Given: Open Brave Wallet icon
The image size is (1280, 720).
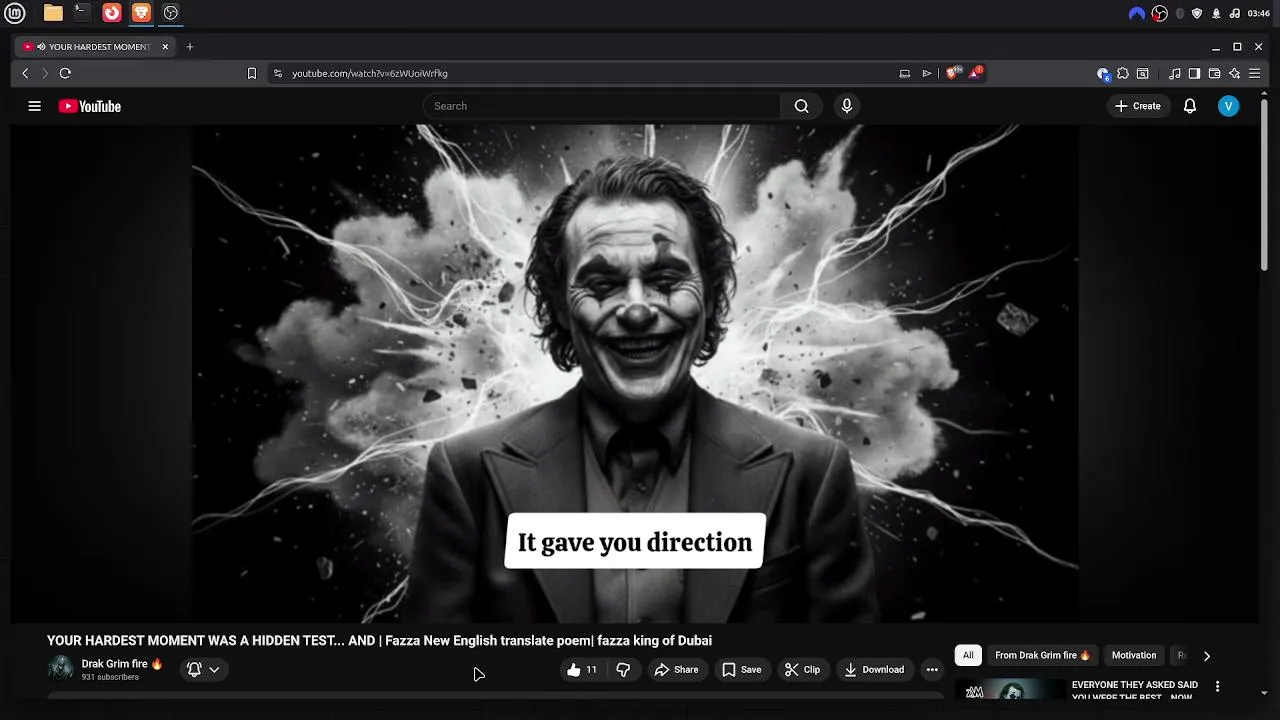Looking at the screenshot, I should point(1214,73).
